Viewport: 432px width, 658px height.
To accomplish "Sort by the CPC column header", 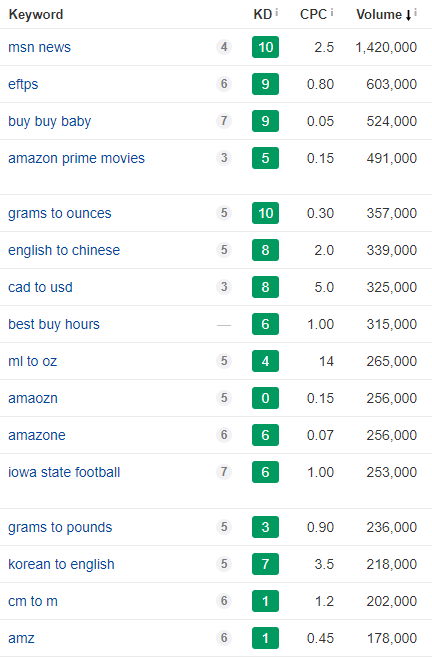I will coord(313,14).
